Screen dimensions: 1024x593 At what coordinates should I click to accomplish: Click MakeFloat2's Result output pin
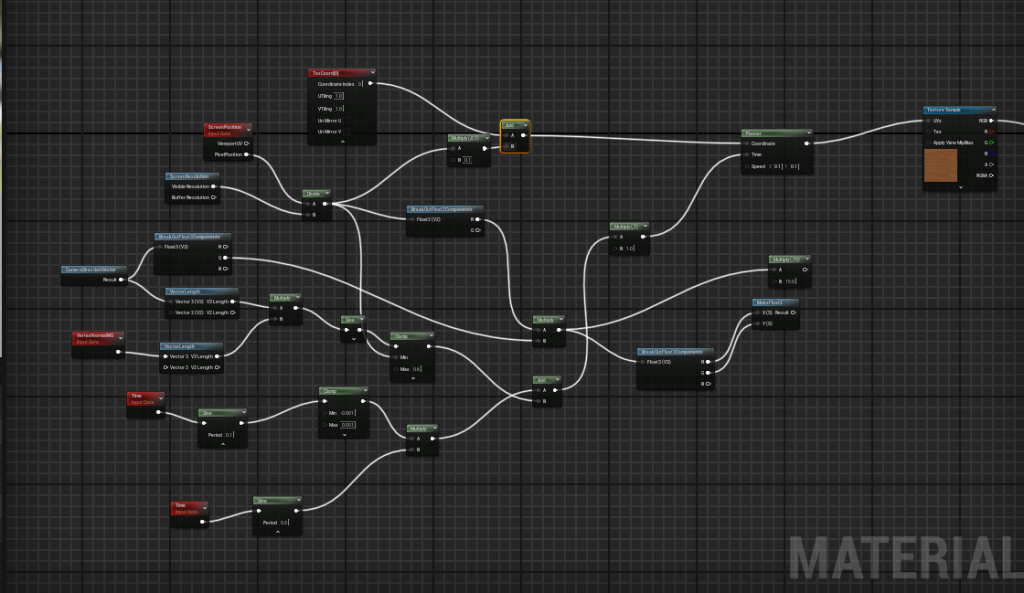(x=793, y=313)
